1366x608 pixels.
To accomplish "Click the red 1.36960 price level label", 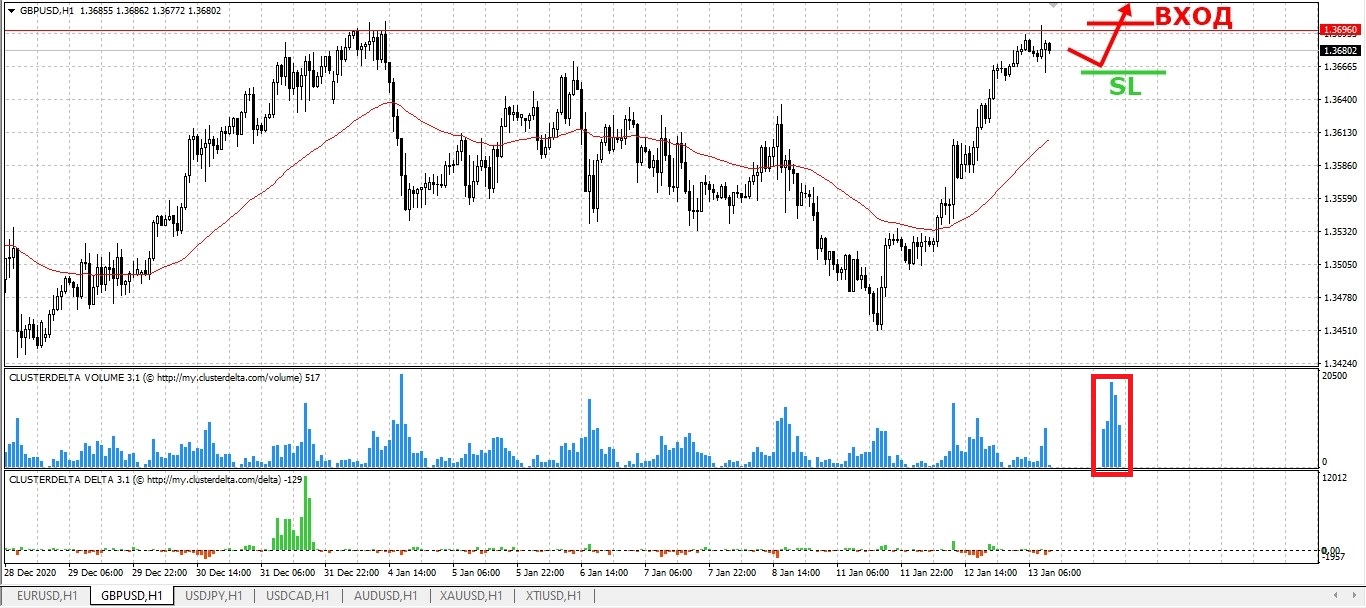I will (x=1340, y=30).
